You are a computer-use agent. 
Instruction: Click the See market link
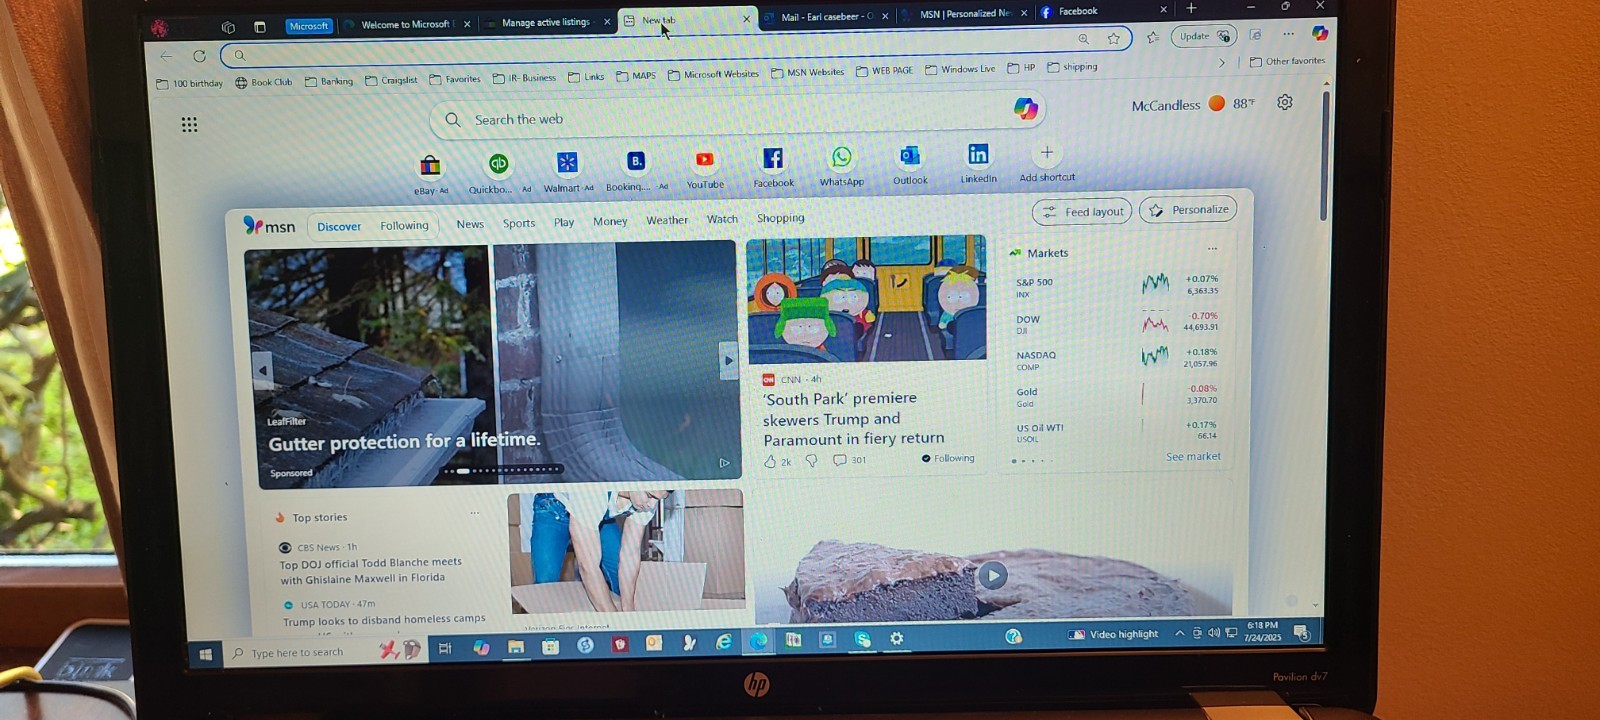point(1193,457)
